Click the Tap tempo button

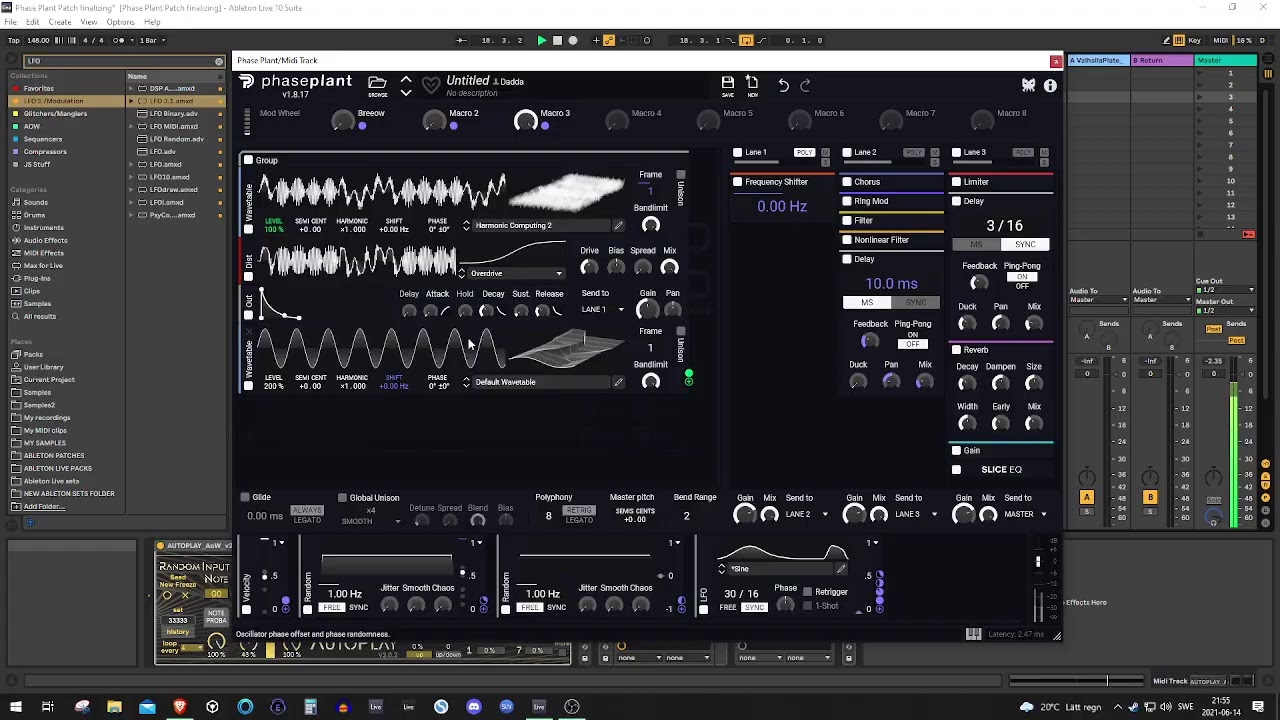13,40
